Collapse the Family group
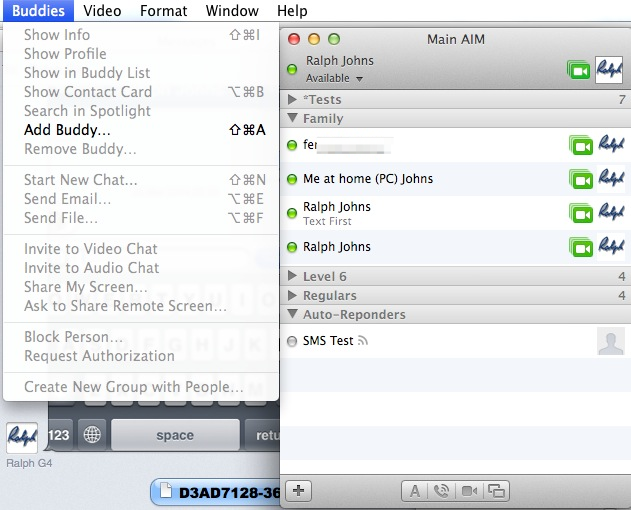631x510 pixels. pyautogui.click(x=293, y=118)
